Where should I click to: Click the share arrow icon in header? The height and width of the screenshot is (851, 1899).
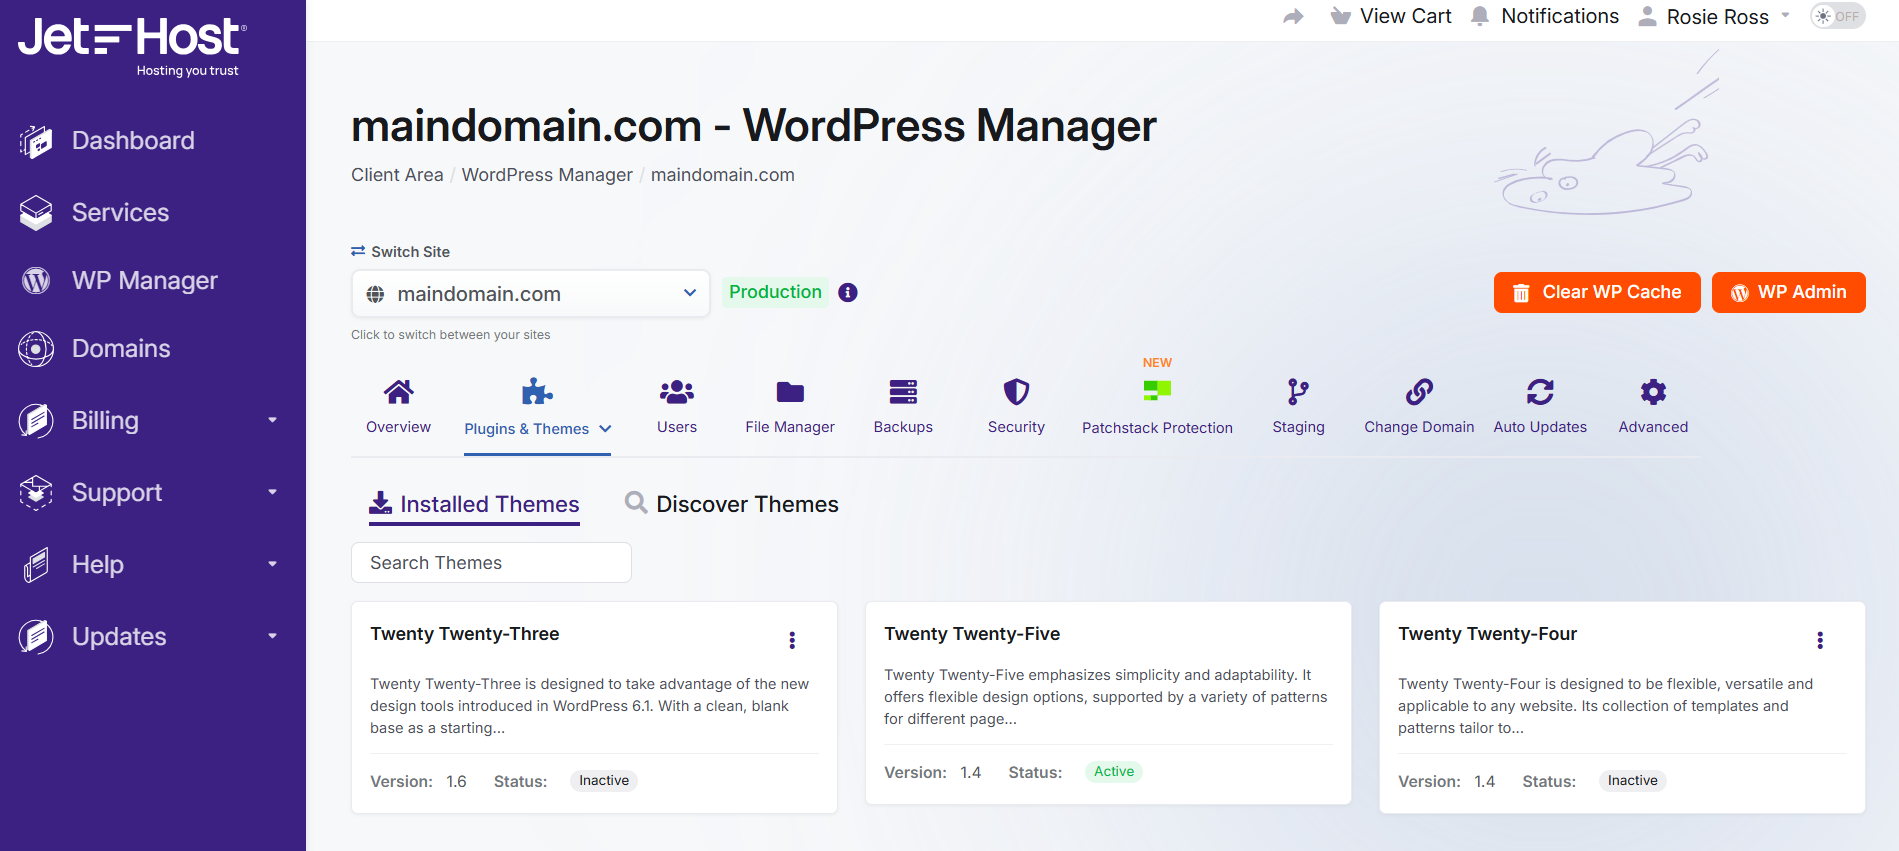(1294, 17)
